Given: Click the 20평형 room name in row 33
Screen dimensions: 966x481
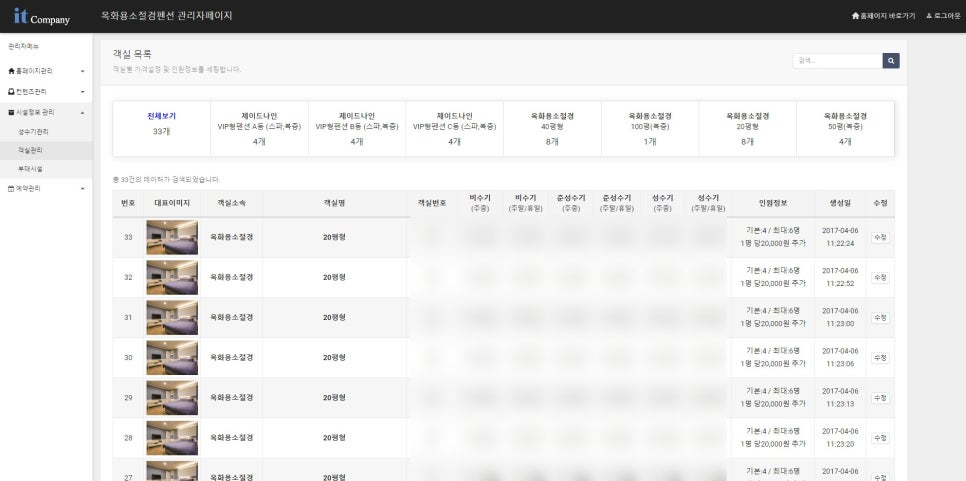Looking at the screenshot, I should 334,237.
